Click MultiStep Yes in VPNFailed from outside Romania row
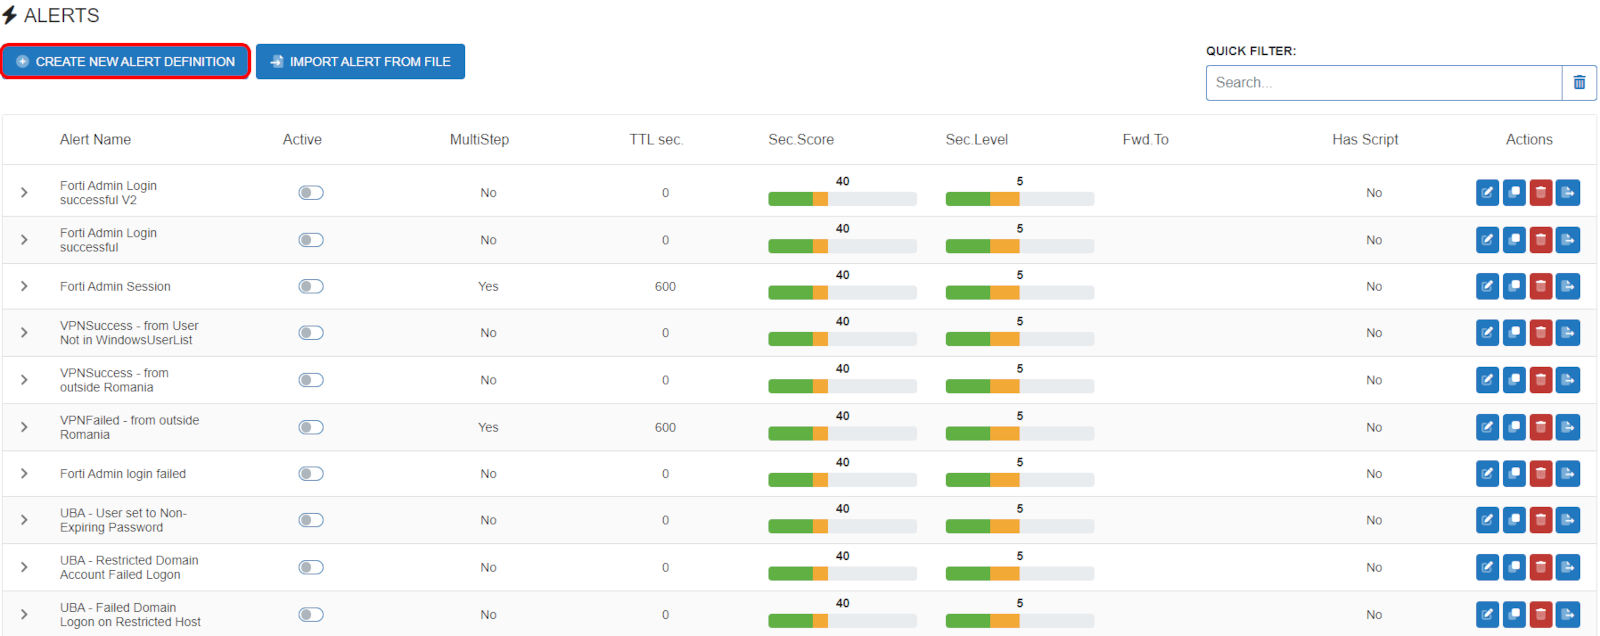The image size is (1600, 636). (488, 428)
